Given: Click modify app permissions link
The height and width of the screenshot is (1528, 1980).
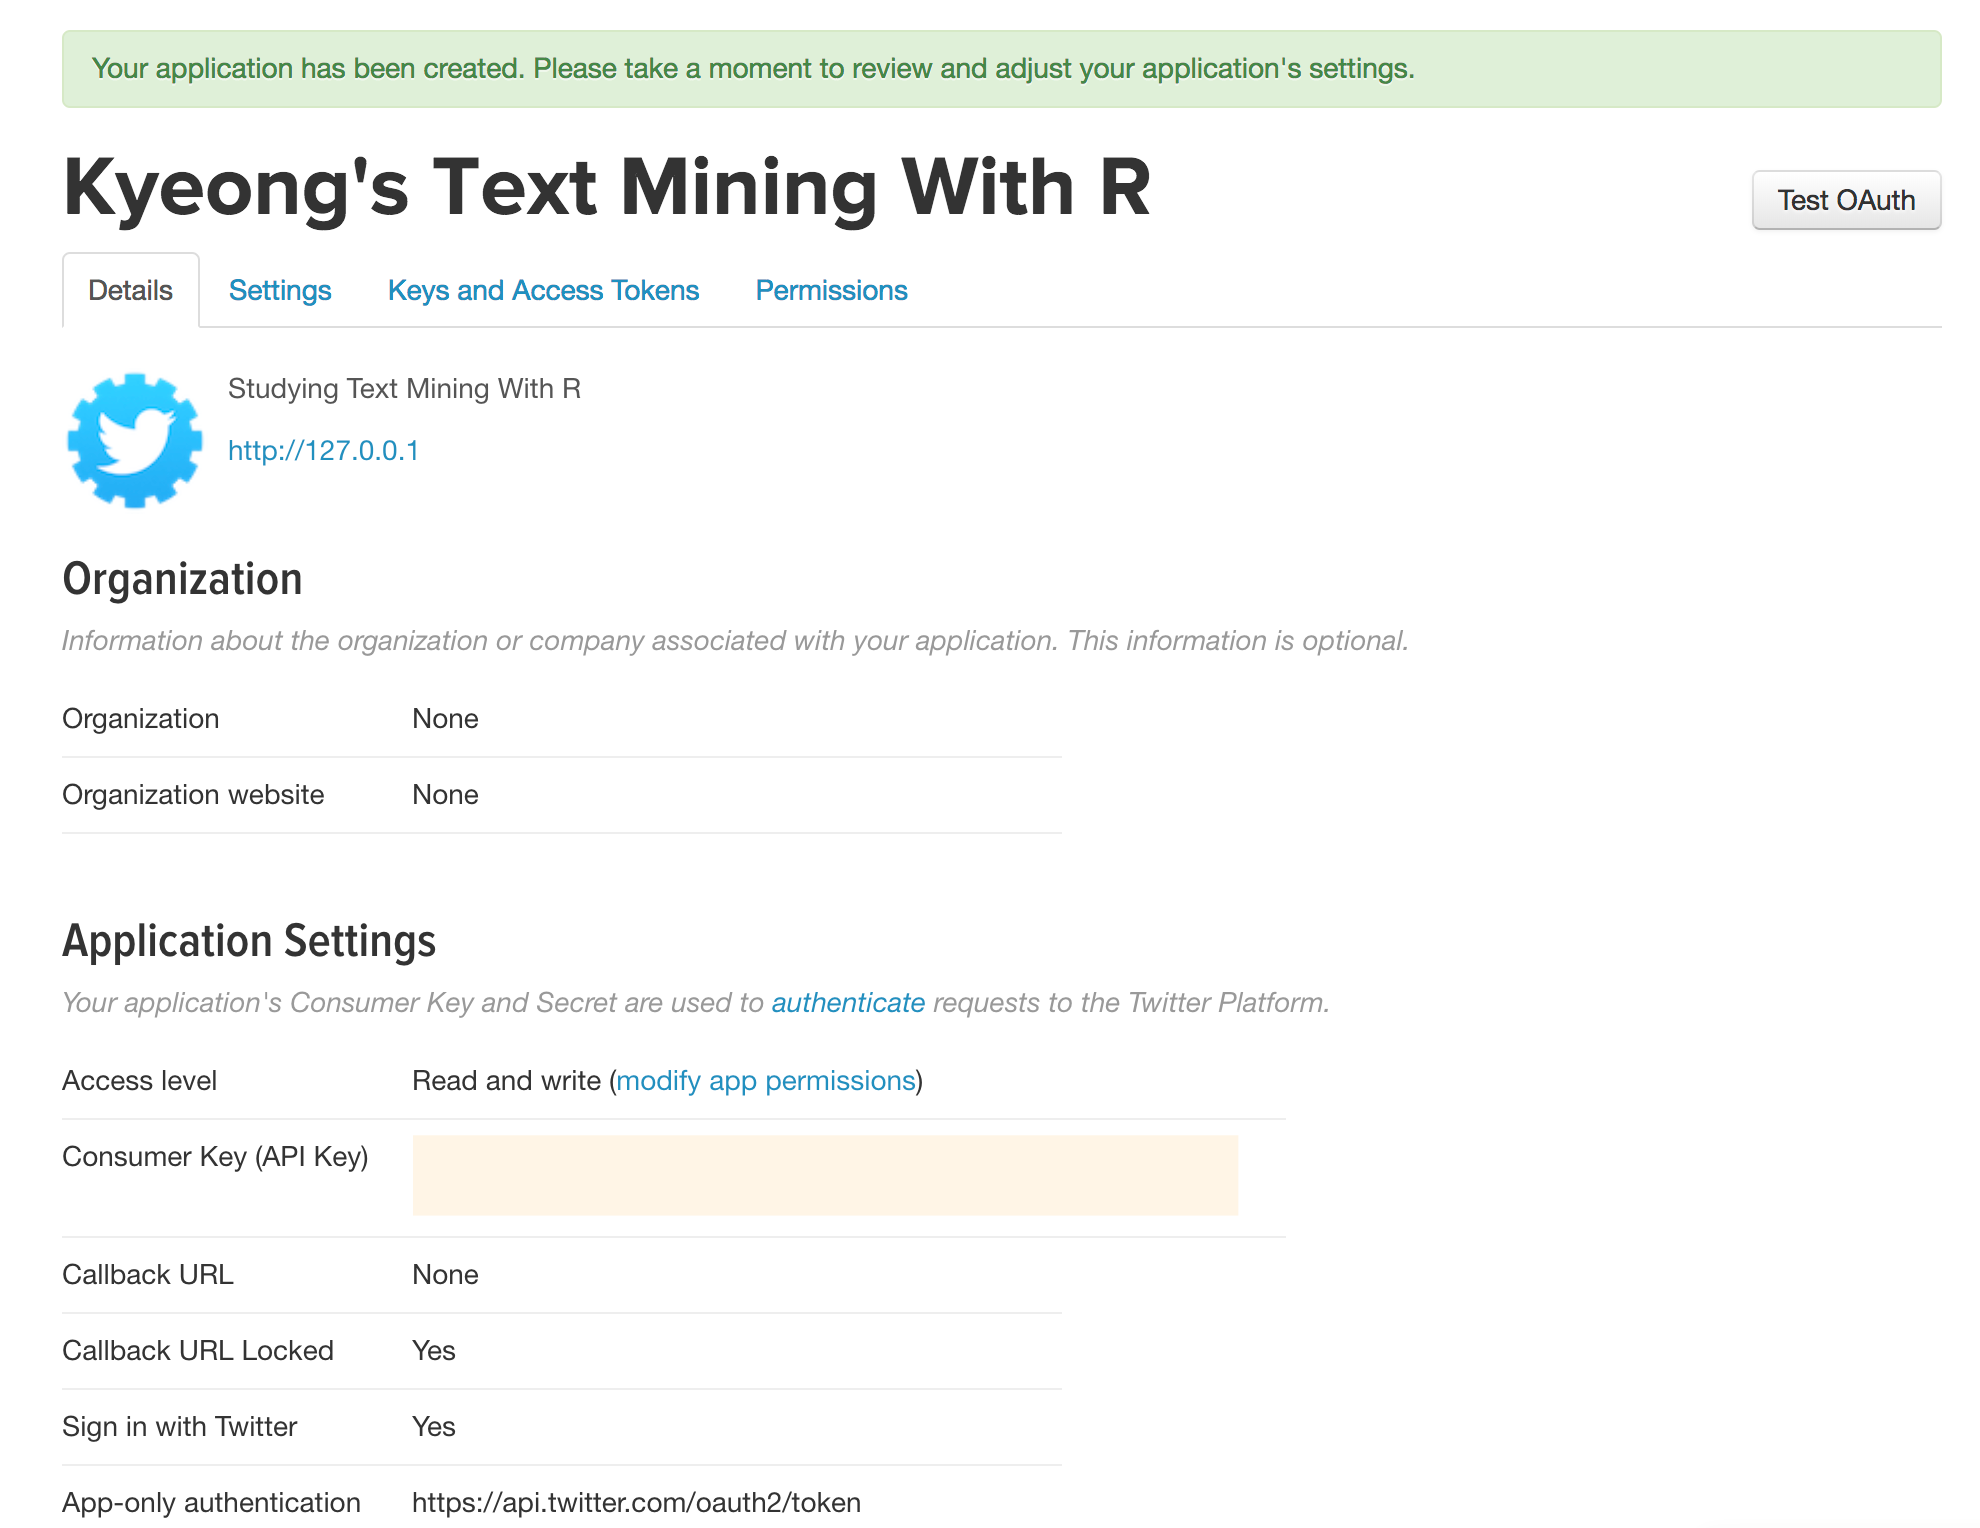Looking at the screenshot, I should pos(766,1080).
